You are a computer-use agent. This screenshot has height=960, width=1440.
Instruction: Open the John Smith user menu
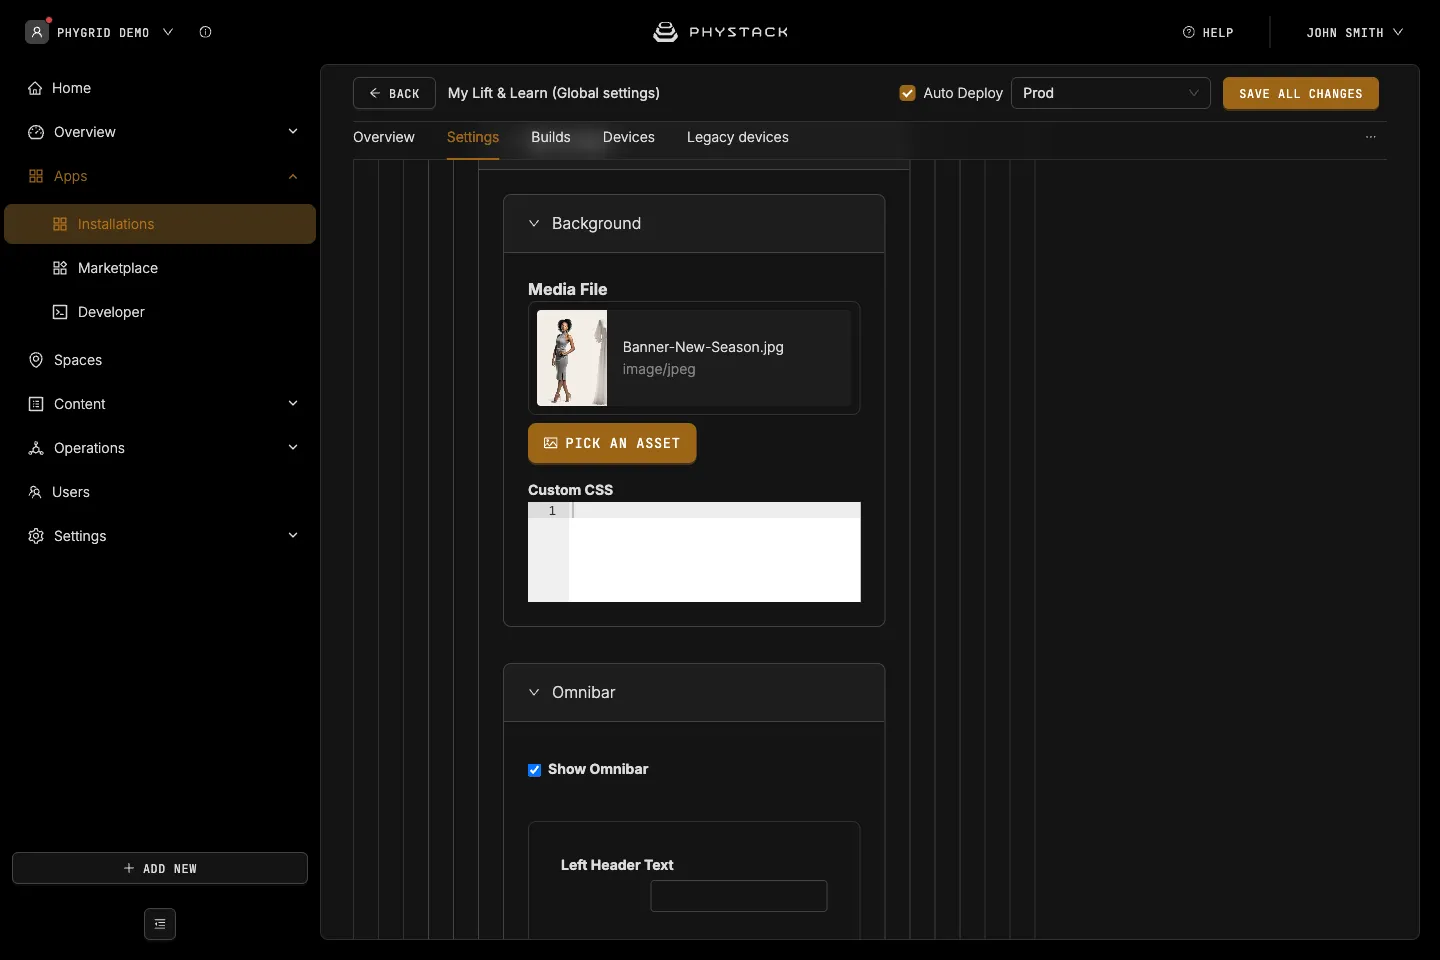pyautogui.click(x=1355, y=32)
